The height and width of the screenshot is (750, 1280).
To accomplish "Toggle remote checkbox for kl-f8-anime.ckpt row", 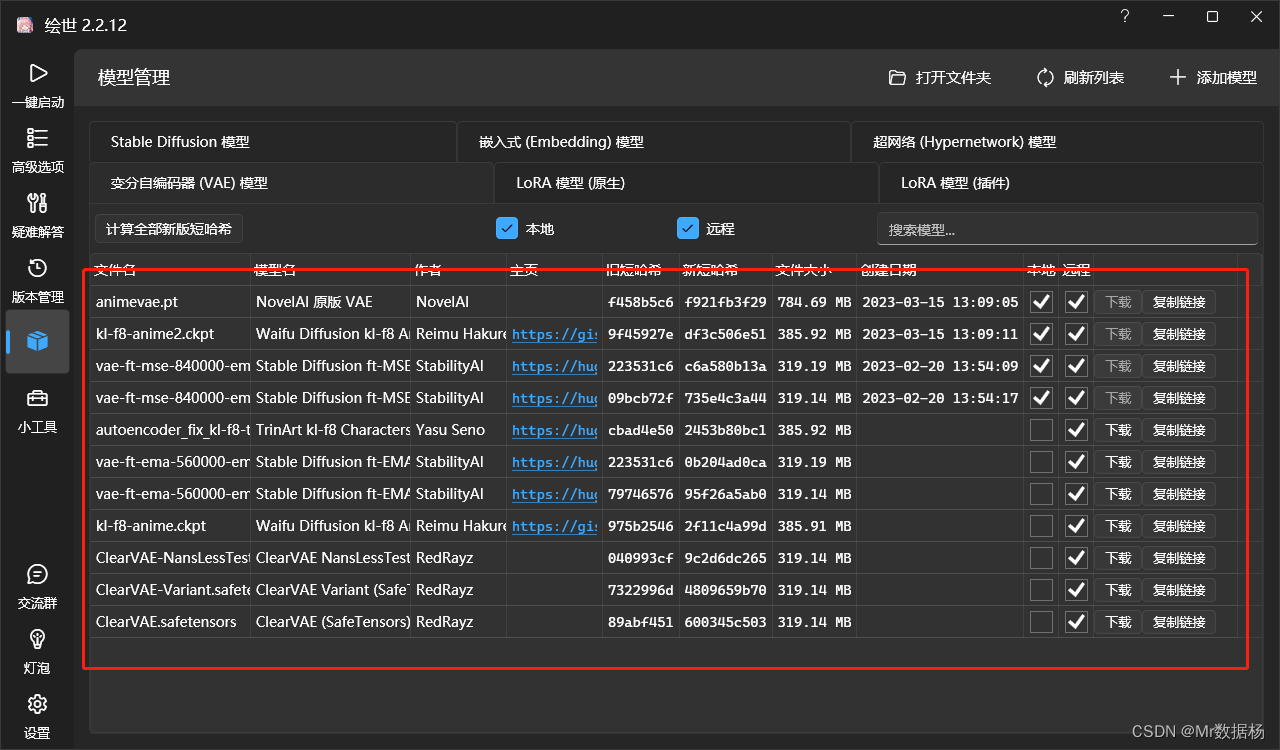I will click(x=1076, y=526).
